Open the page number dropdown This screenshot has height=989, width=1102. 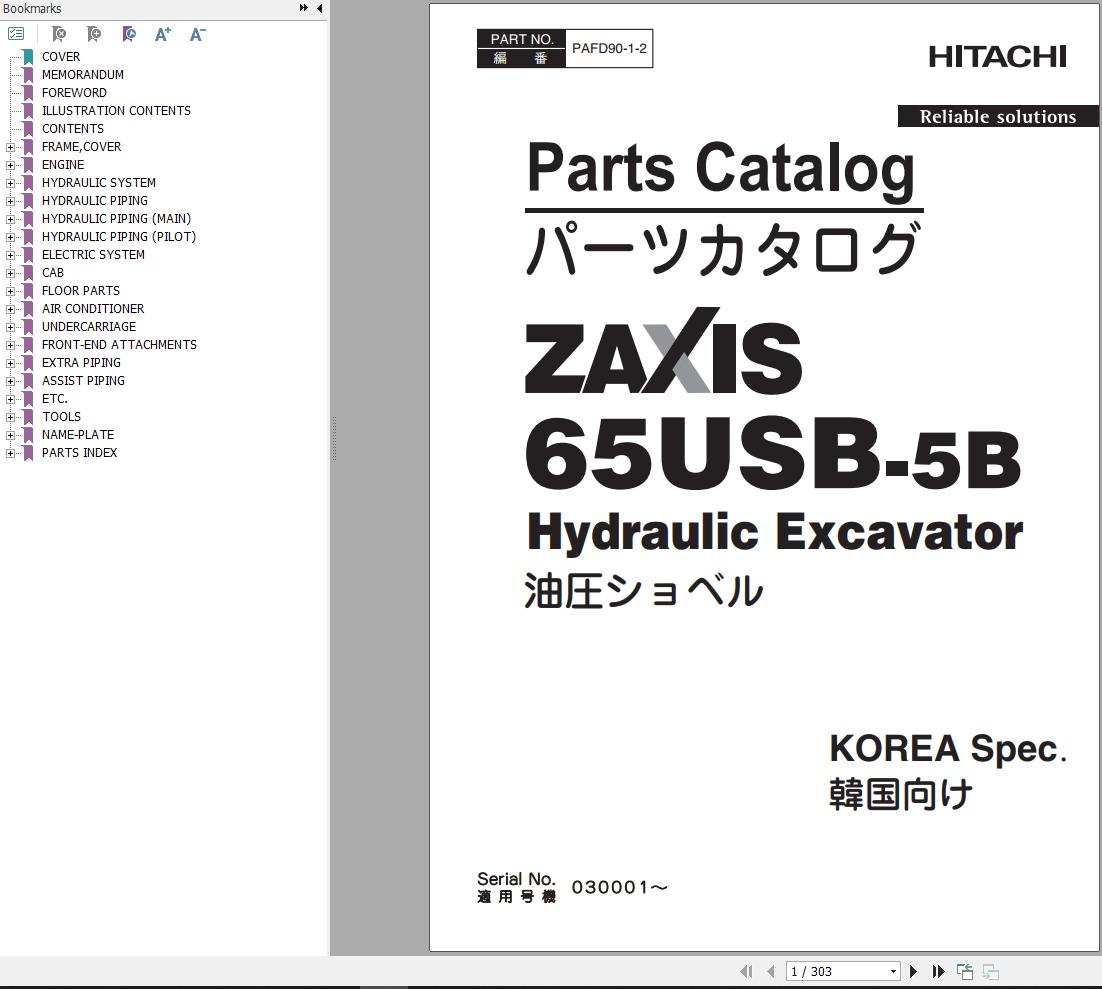[x=893, y=971]
